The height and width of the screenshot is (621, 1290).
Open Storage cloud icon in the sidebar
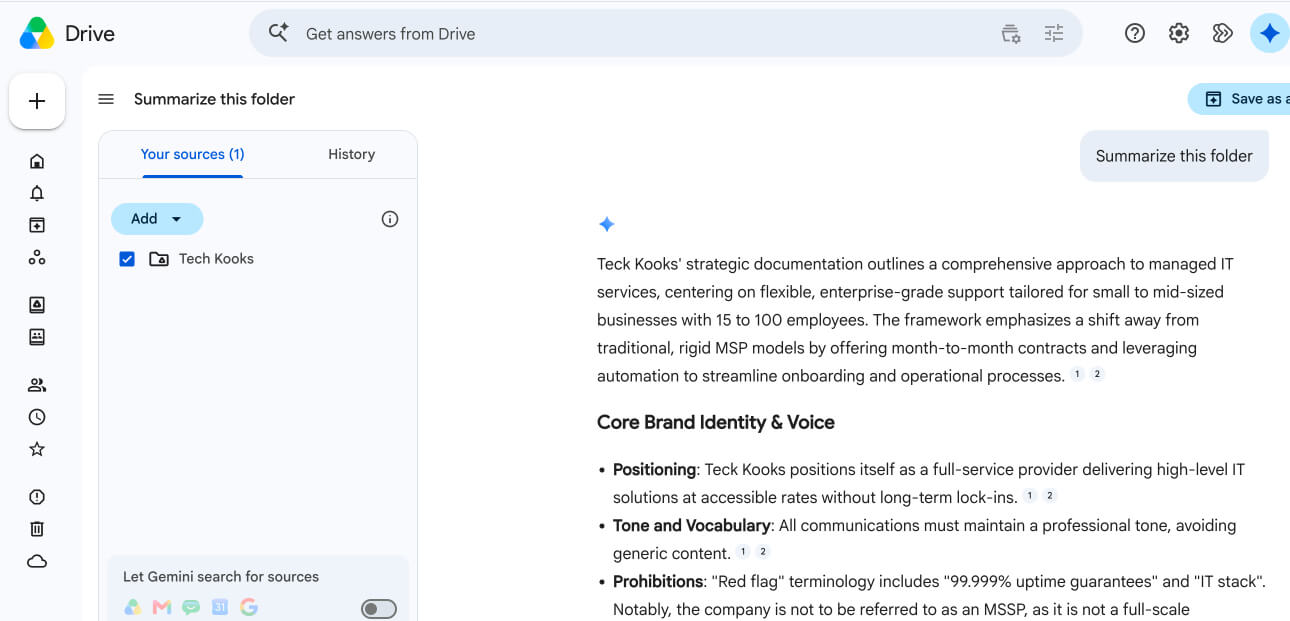tap(37, 561)
